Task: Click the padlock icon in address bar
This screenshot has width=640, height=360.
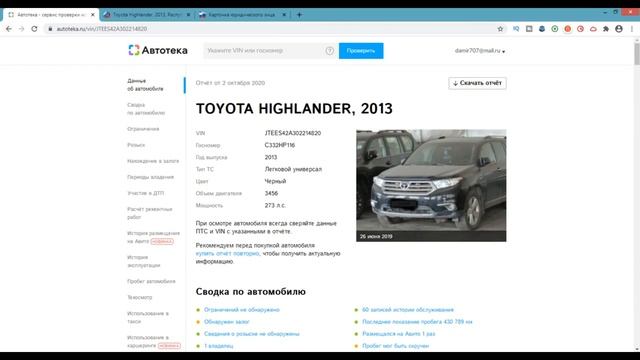Action: [50, 29]
